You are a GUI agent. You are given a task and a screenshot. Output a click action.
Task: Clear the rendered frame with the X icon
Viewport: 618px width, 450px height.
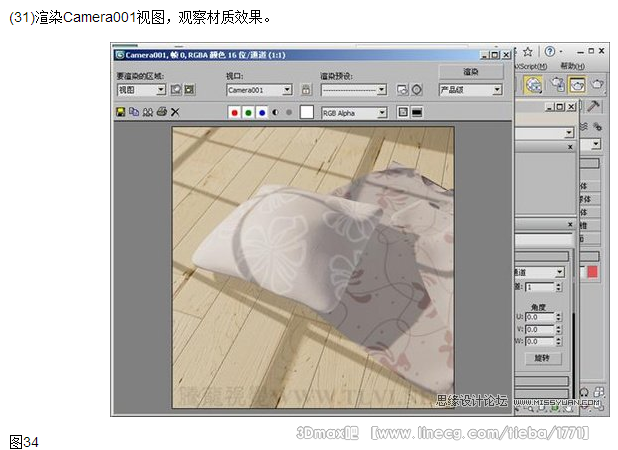tap(175, 112)
